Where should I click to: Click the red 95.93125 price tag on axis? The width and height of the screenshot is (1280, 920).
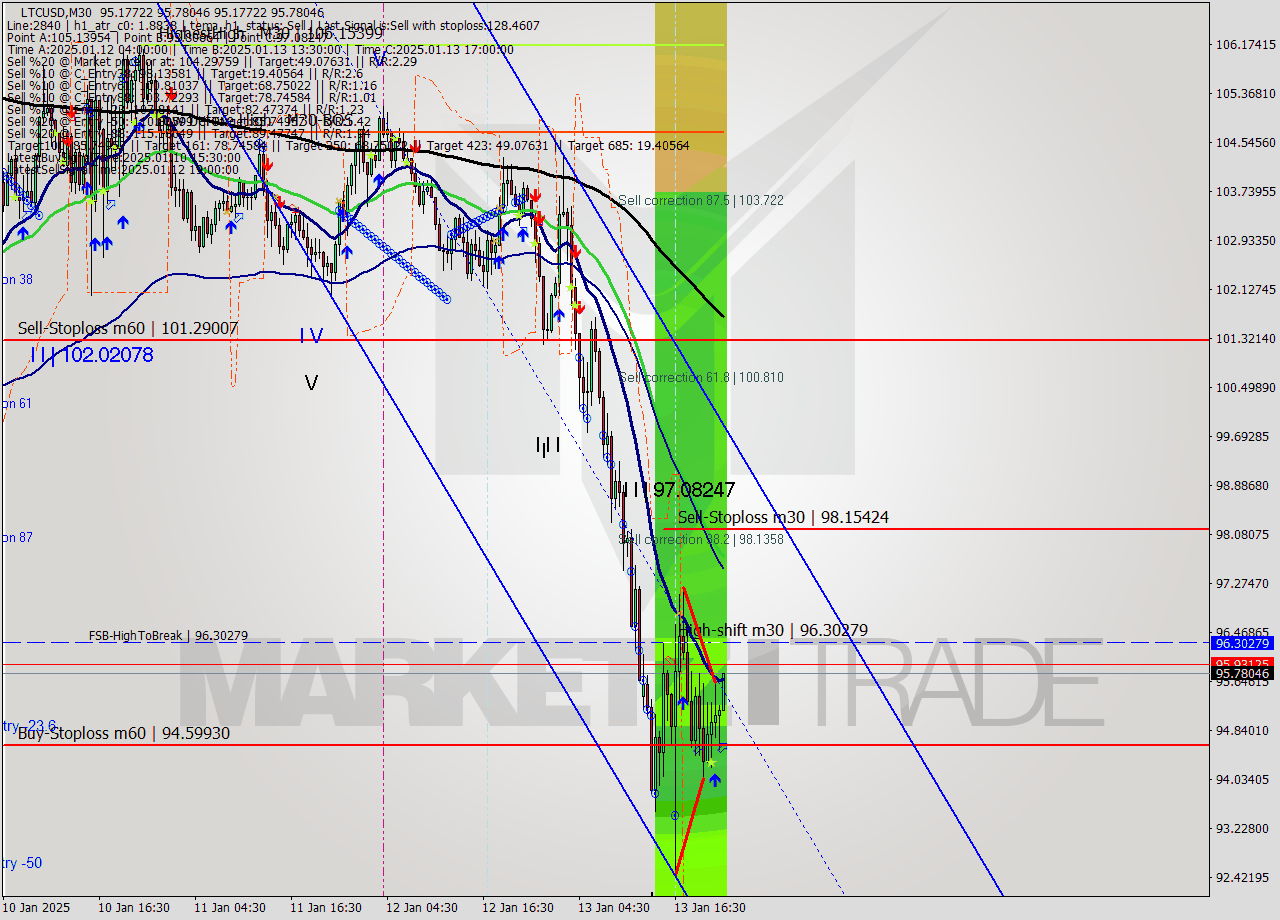tap(1242, 663)
